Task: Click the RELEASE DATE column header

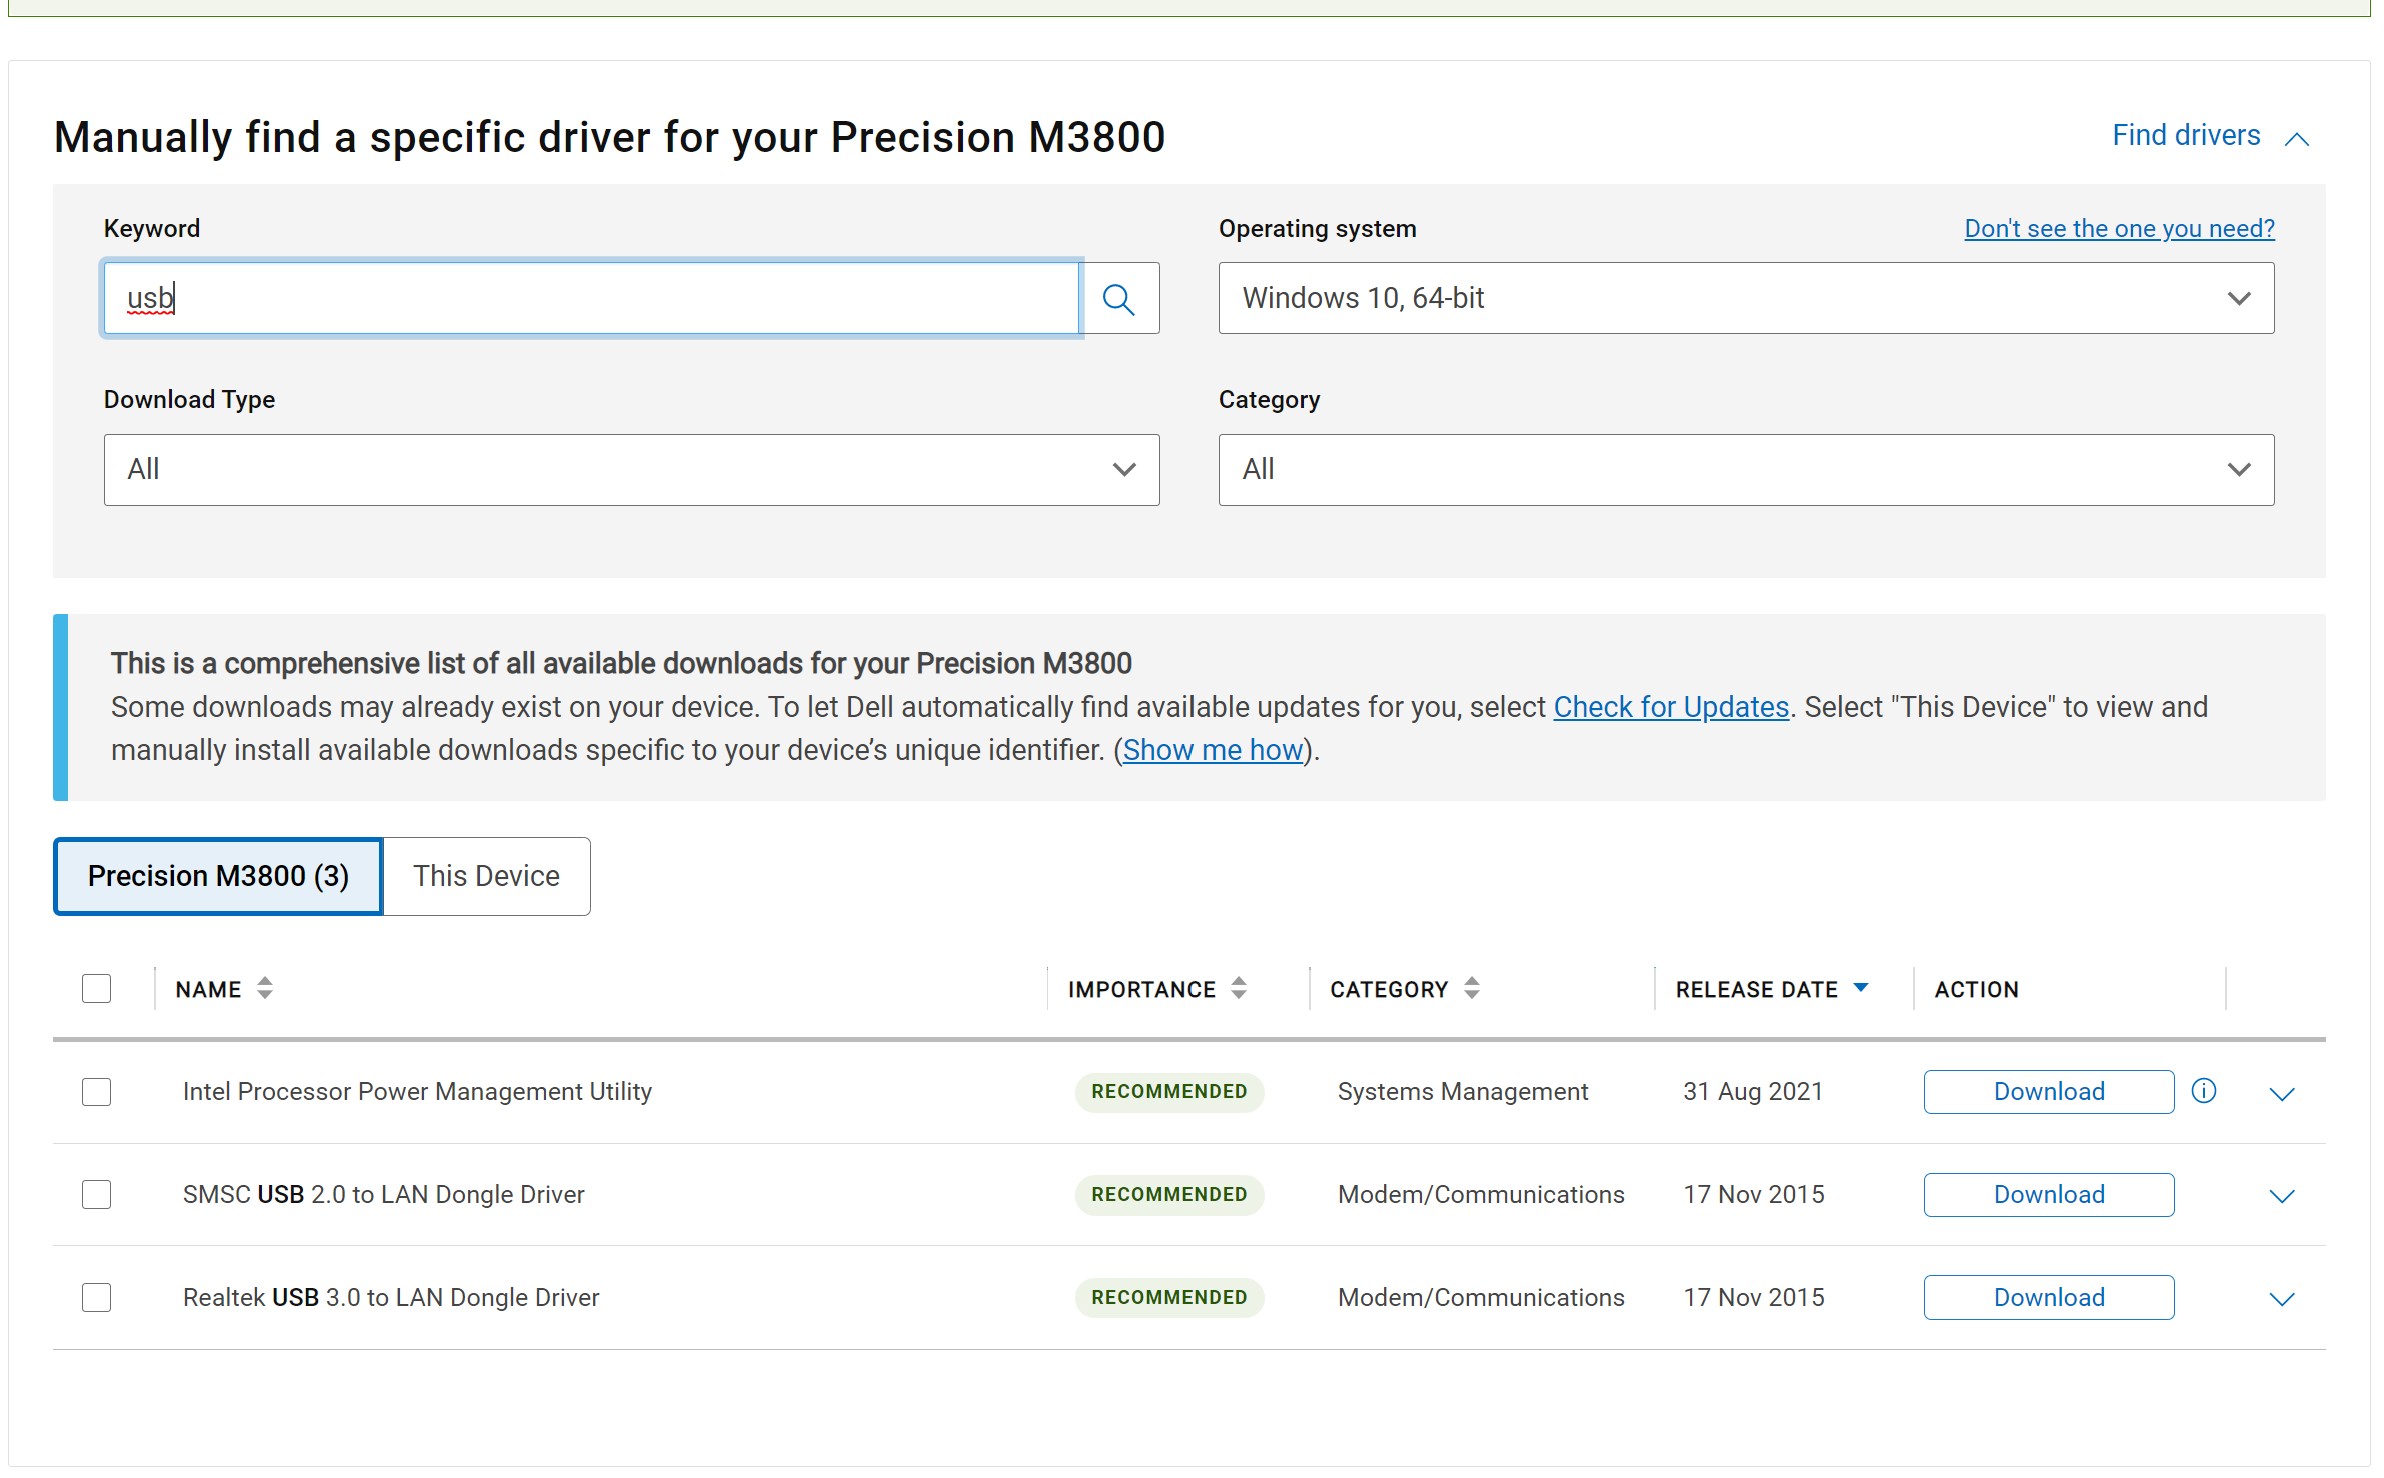Action: pyautogui.click(x=1757, y=990)
